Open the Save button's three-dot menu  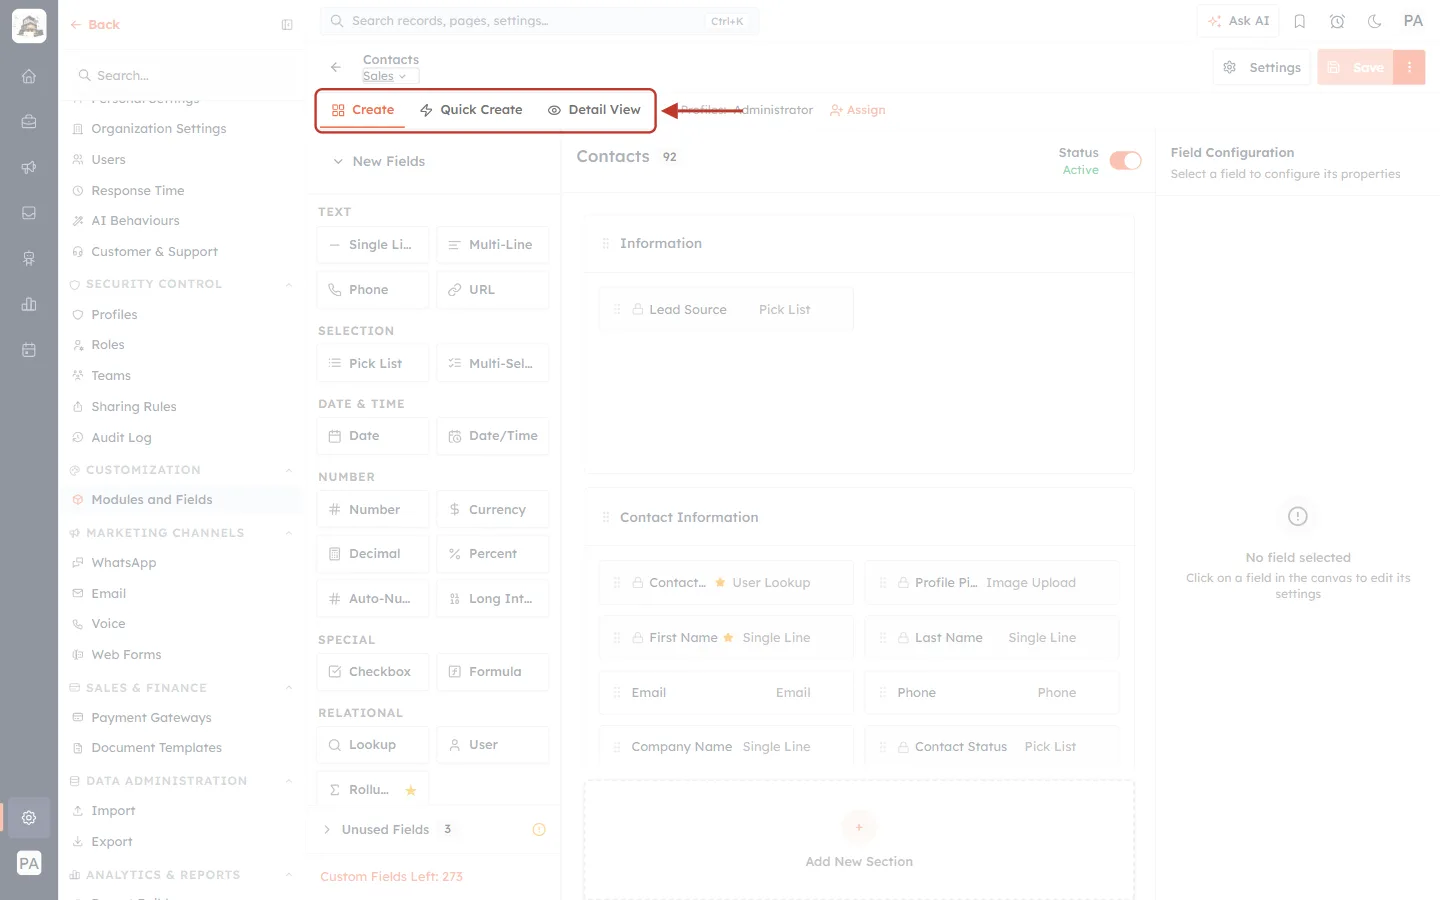[x=1409, y=67]
